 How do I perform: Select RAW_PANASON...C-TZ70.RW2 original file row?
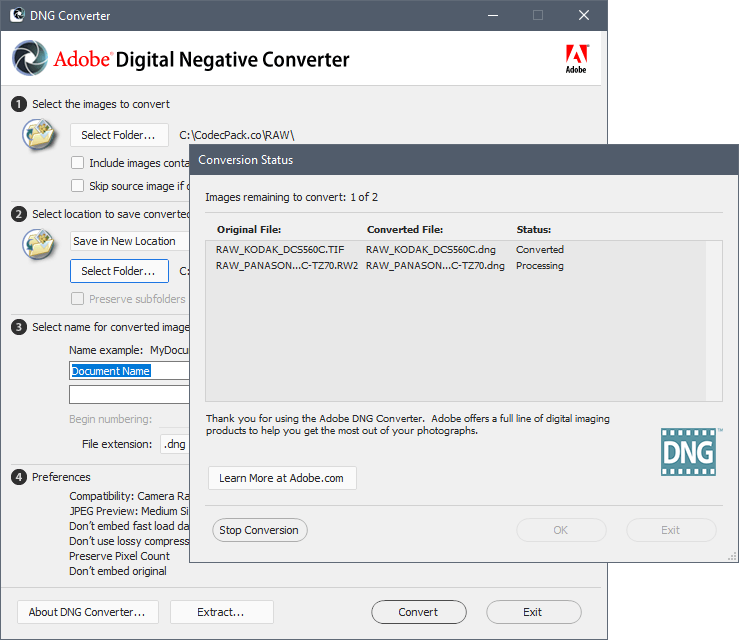point(287,265)
